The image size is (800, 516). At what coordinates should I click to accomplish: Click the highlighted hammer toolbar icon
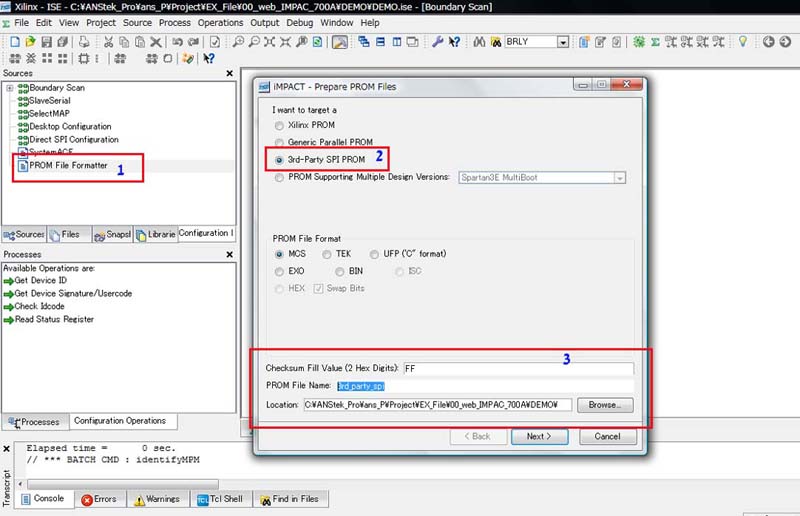tap(340, 42)
